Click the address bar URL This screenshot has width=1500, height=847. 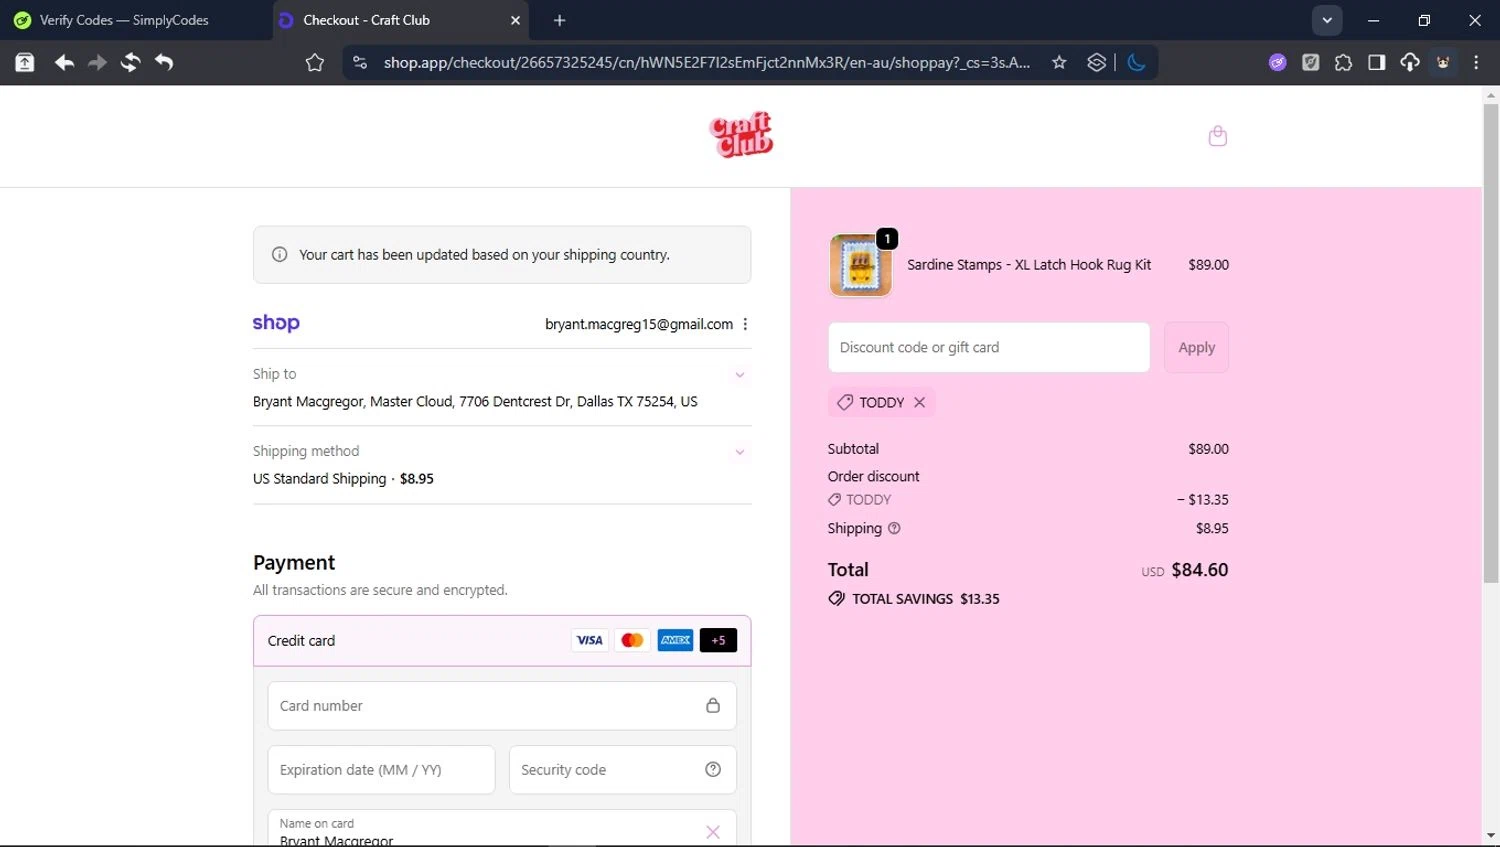(x=706, y=62)
